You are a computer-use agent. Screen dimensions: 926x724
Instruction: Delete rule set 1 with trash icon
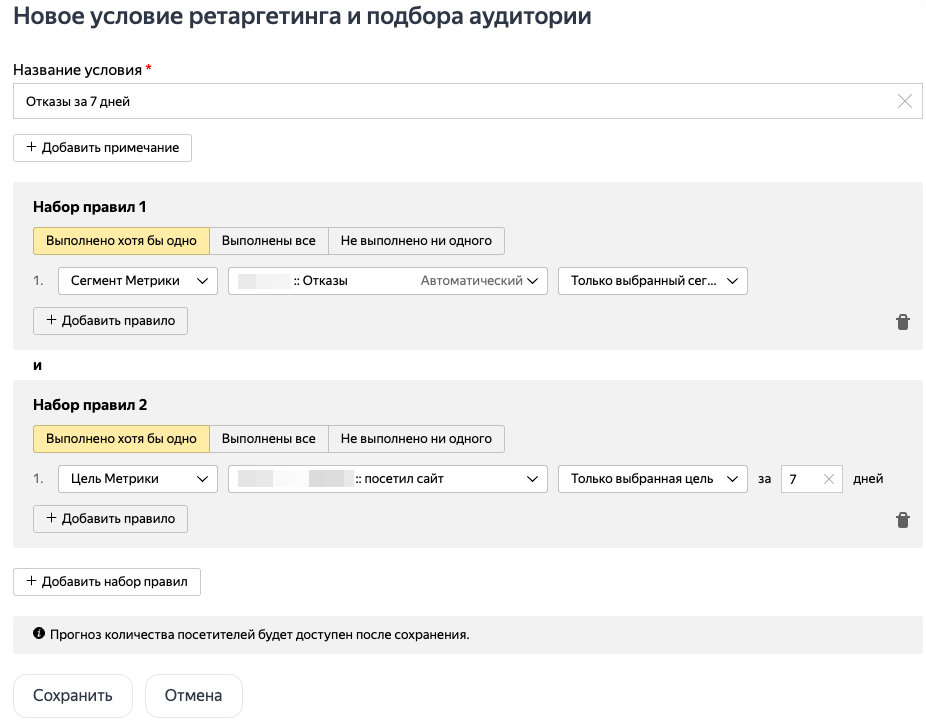902,322
